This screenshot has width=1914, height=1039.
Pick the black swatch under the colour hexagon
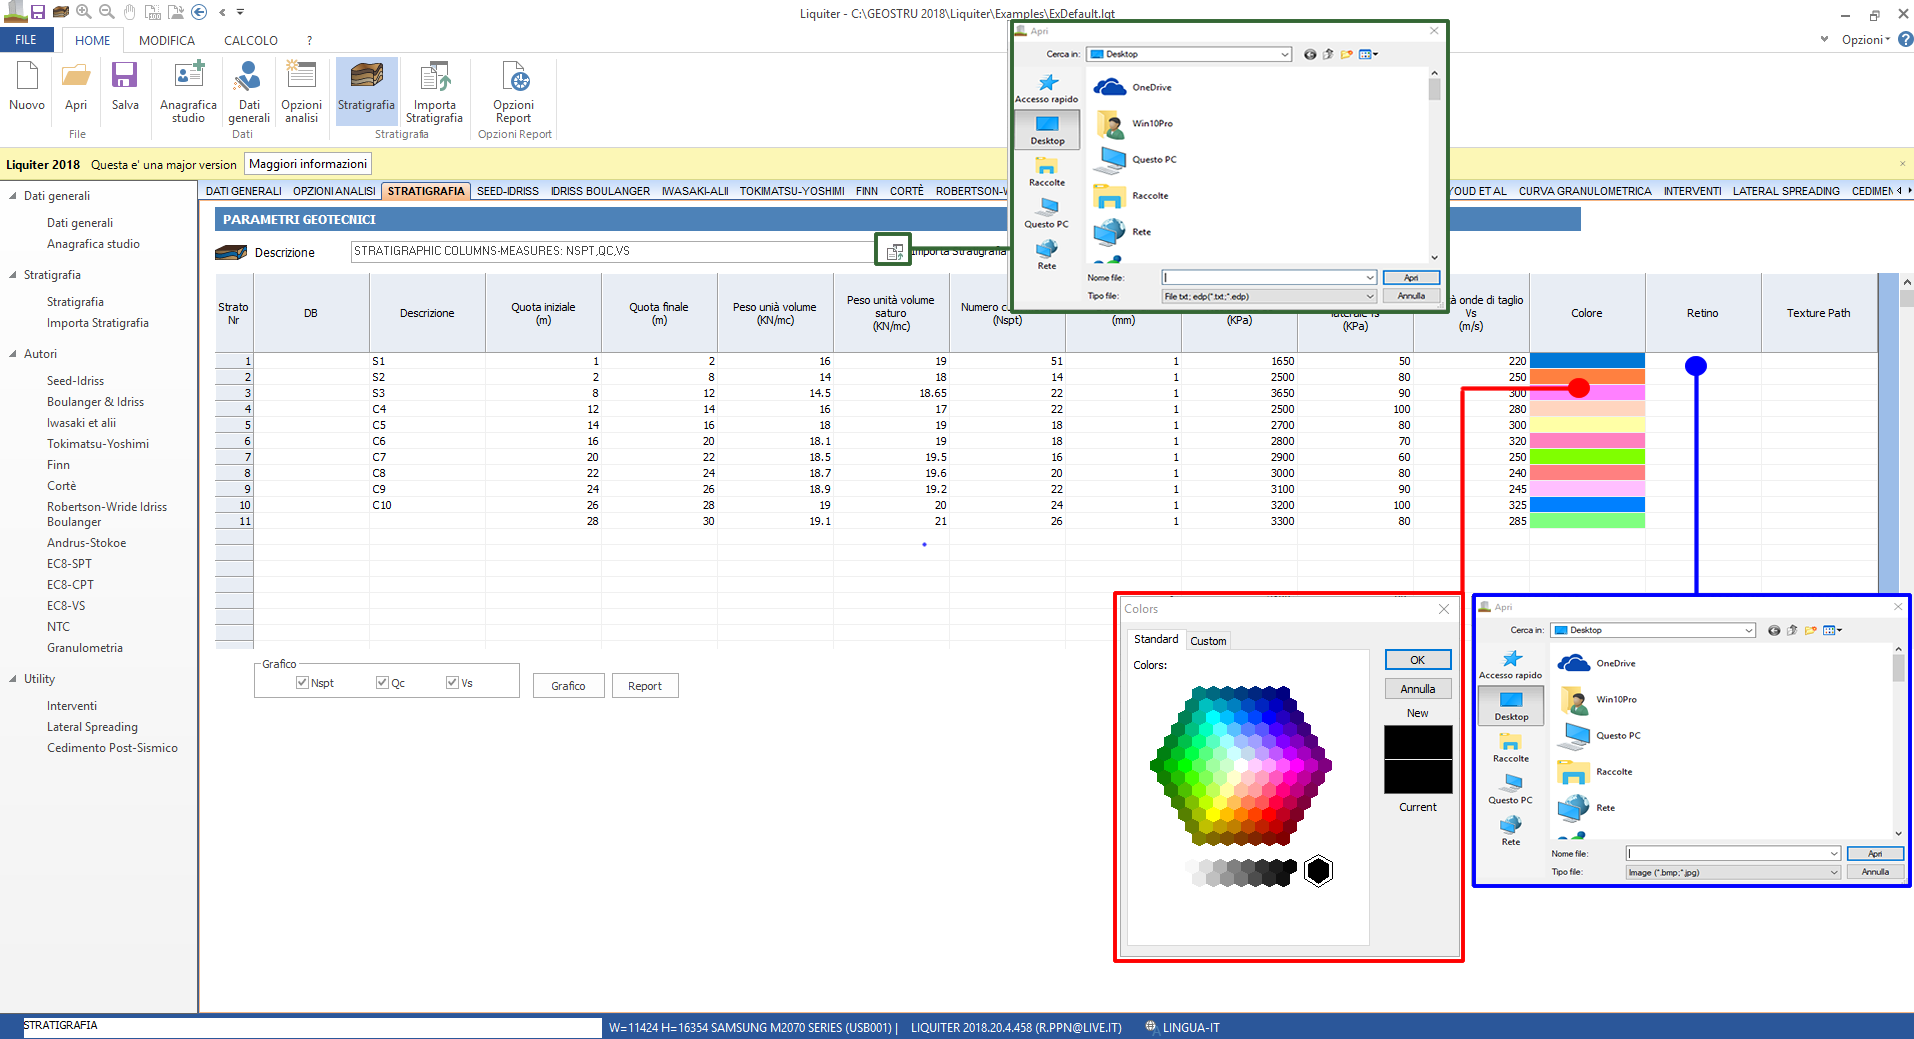[x=1318, y=871]
